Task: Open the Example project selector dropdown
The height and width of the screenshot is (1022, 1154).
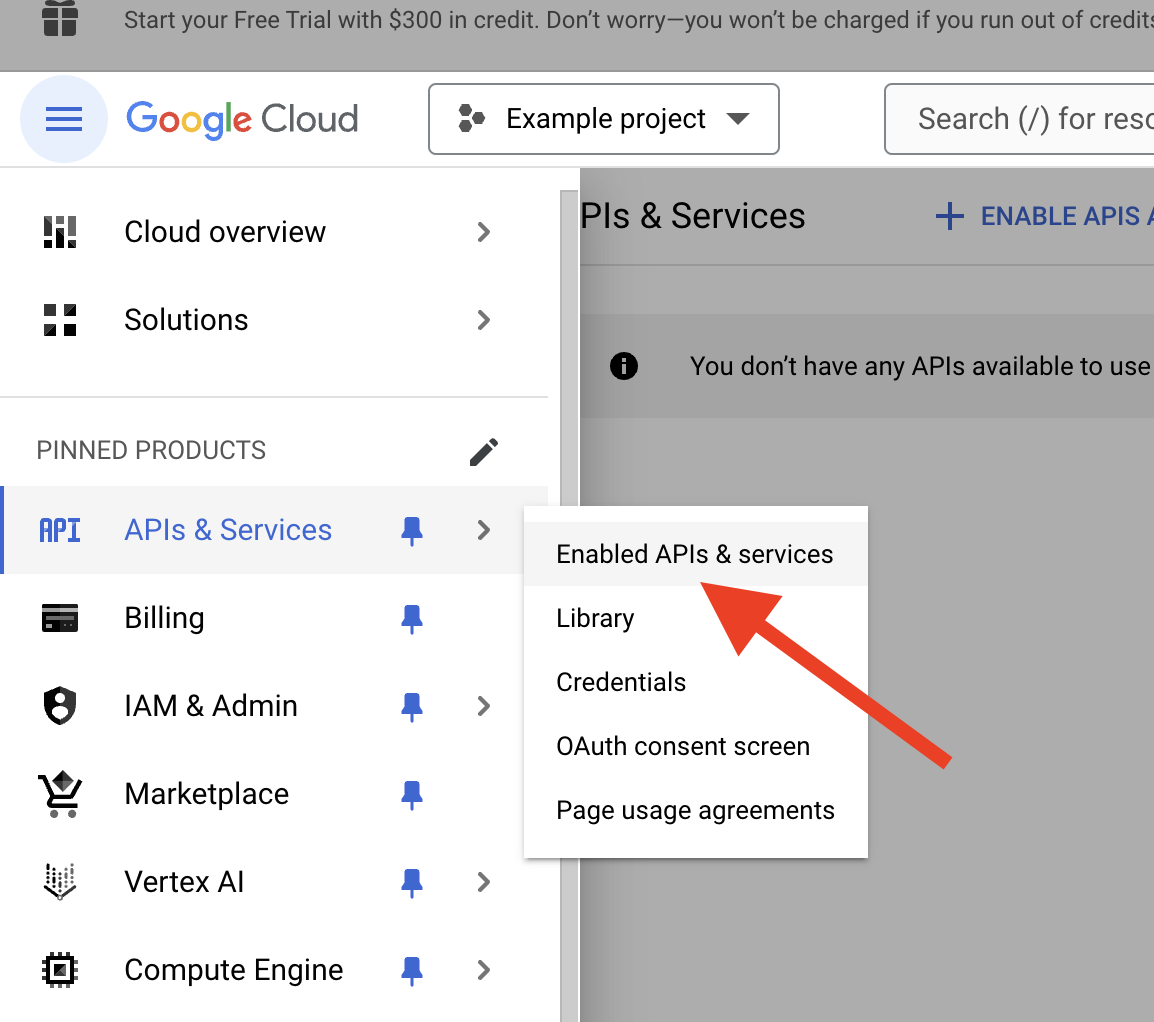Action: tap(603, 120)
